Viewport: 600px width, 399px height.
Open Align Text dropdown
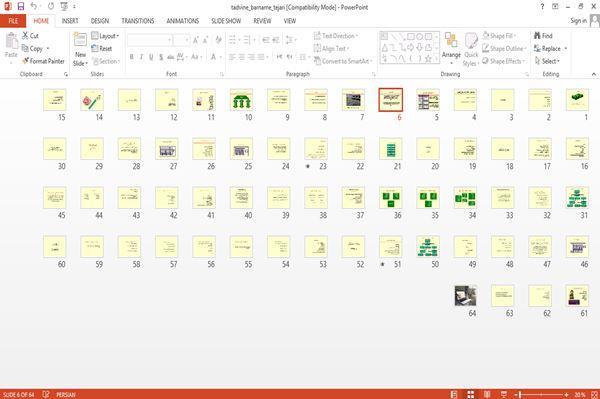pos(331,49)
